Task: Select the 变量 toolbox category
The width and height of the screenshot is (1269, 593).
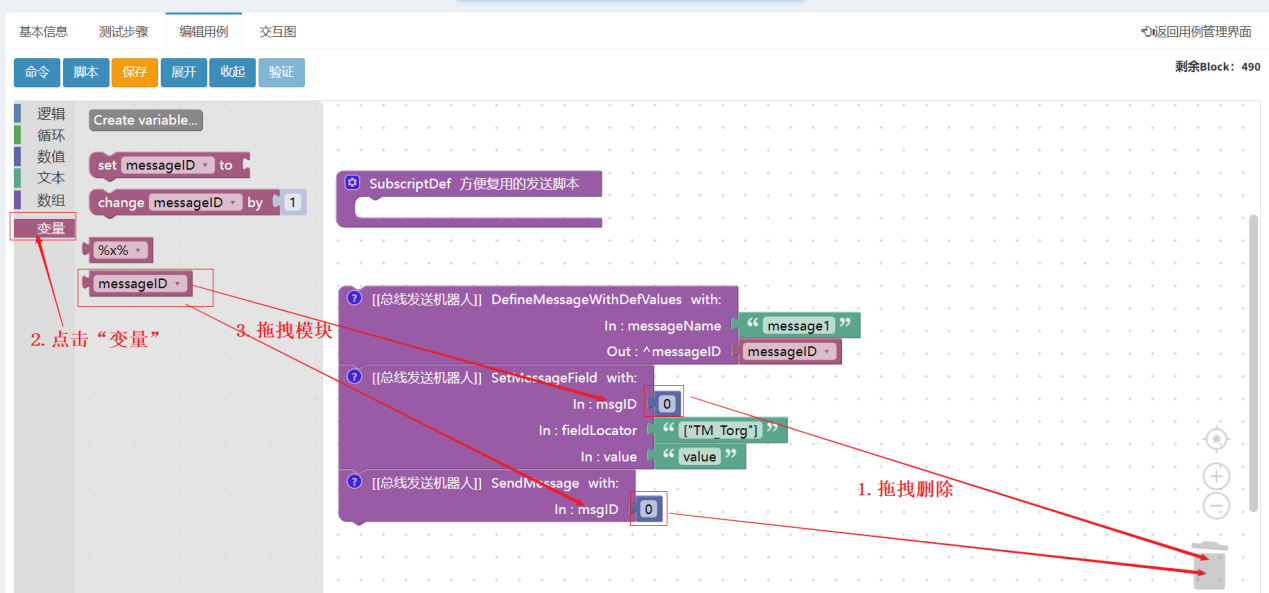Action: 45,228
